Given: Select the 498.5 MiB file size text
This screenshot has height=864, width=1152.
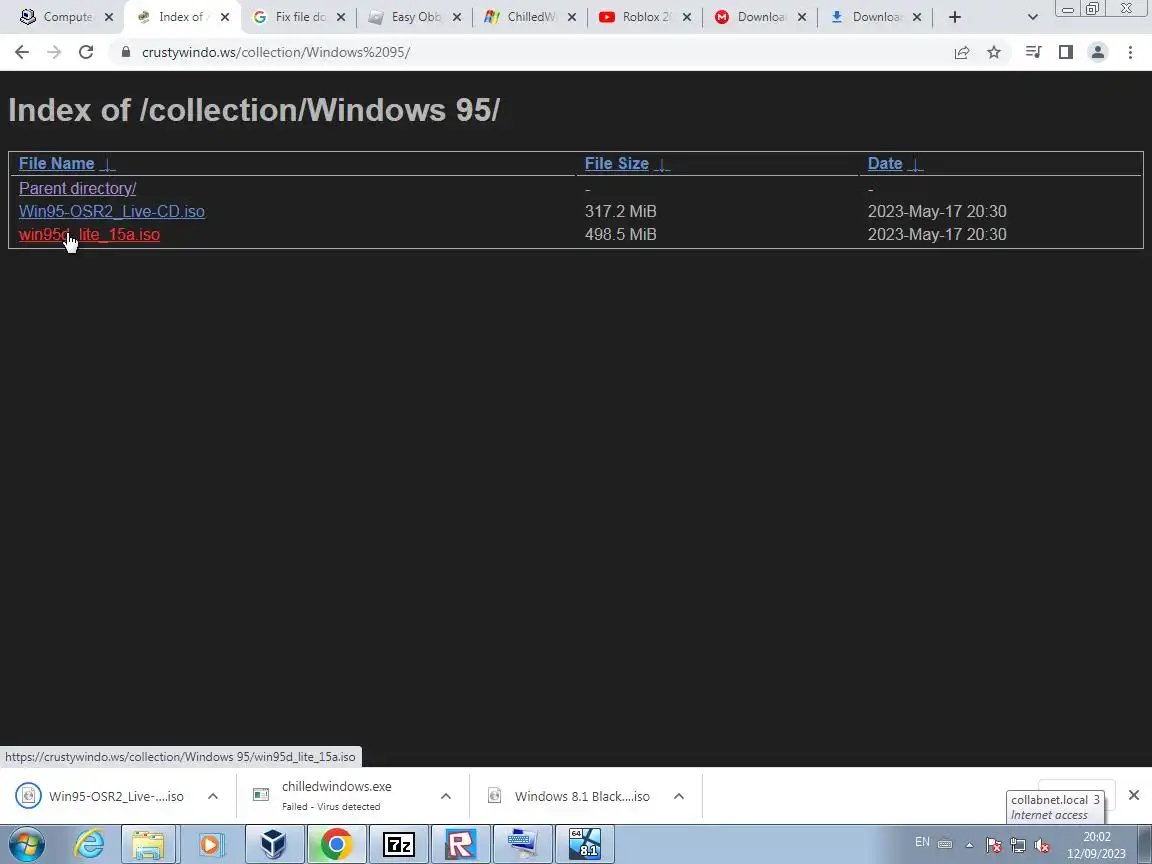Looking at the screenshot, I should pyautogui.click(x=621, y=234).
